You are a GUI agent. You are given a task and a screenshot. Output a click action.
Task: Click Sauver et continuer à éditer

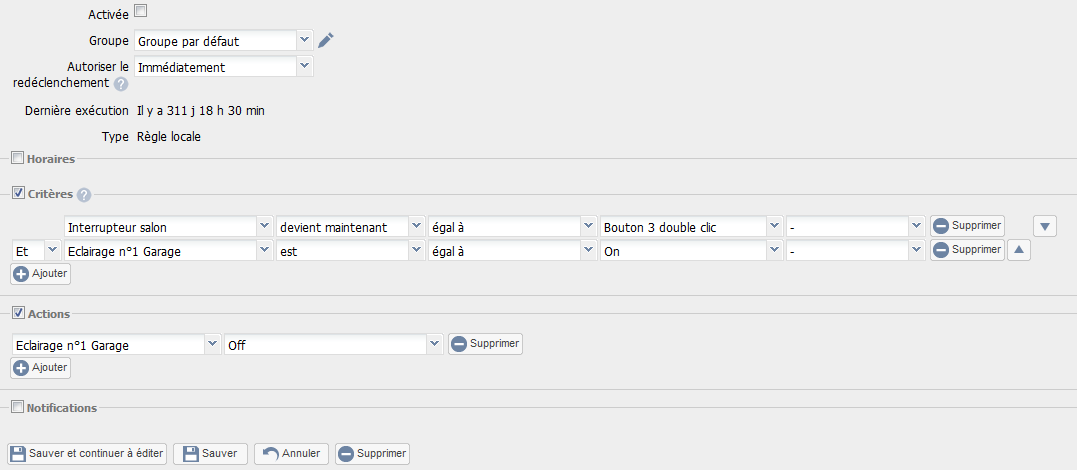click(x=87, y=454)
